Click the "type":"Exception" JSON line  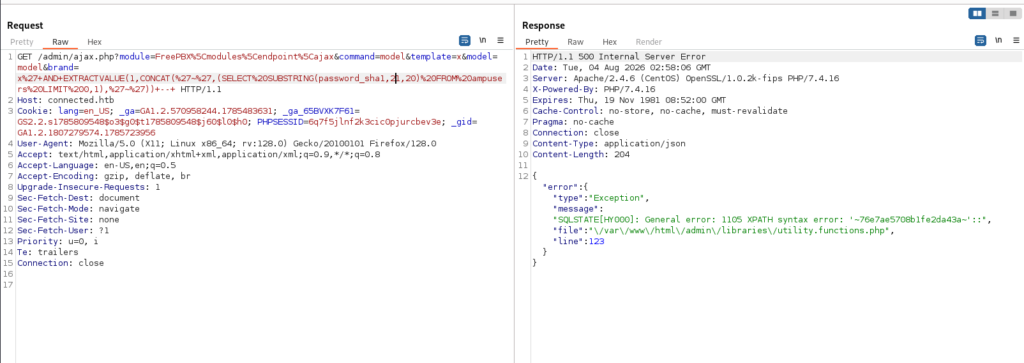[x=601, y=198]
